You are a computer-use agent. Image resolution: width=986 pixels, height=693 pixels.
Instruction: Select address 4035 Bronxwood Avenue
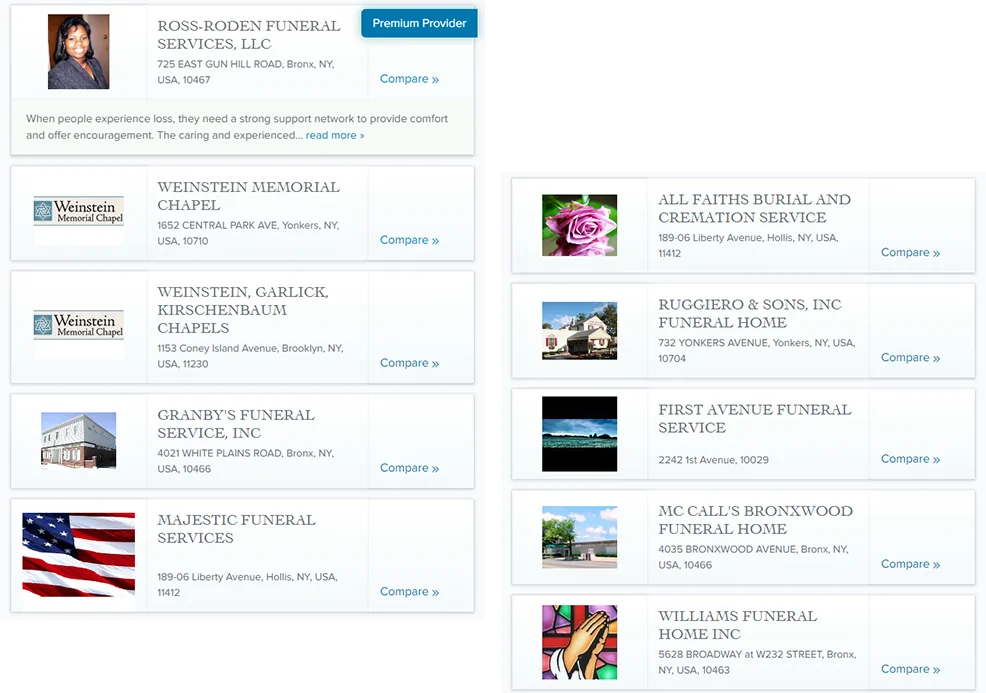753,557
